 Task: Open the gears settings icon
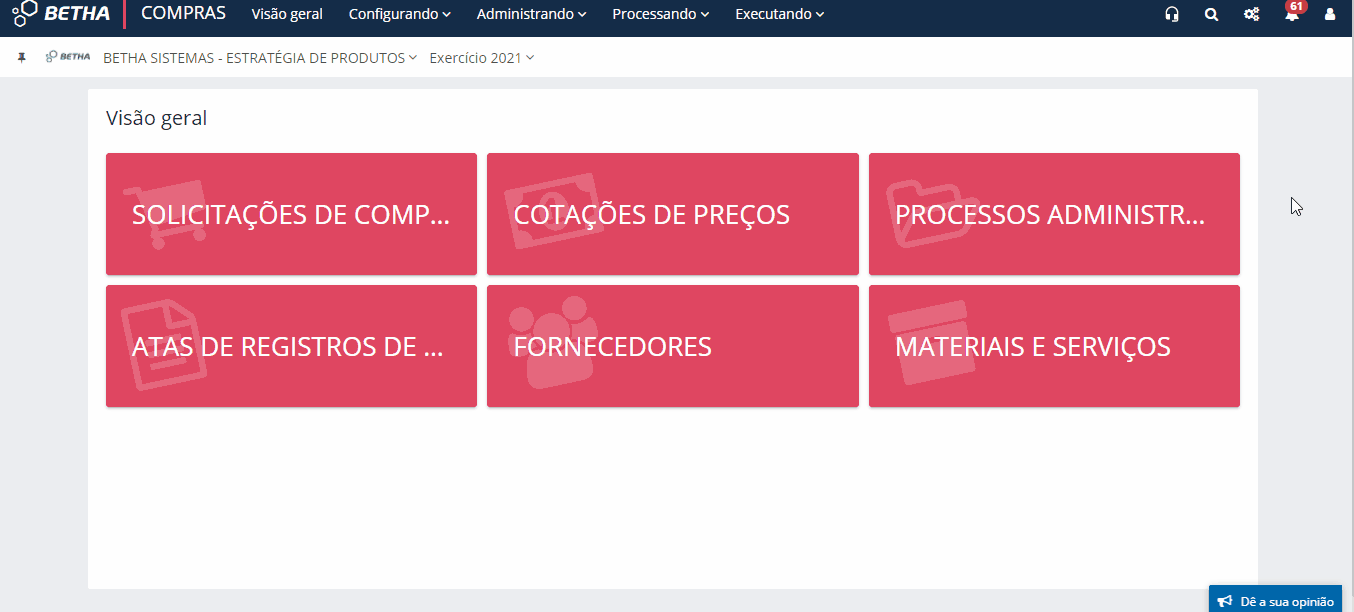point(1251,14)
